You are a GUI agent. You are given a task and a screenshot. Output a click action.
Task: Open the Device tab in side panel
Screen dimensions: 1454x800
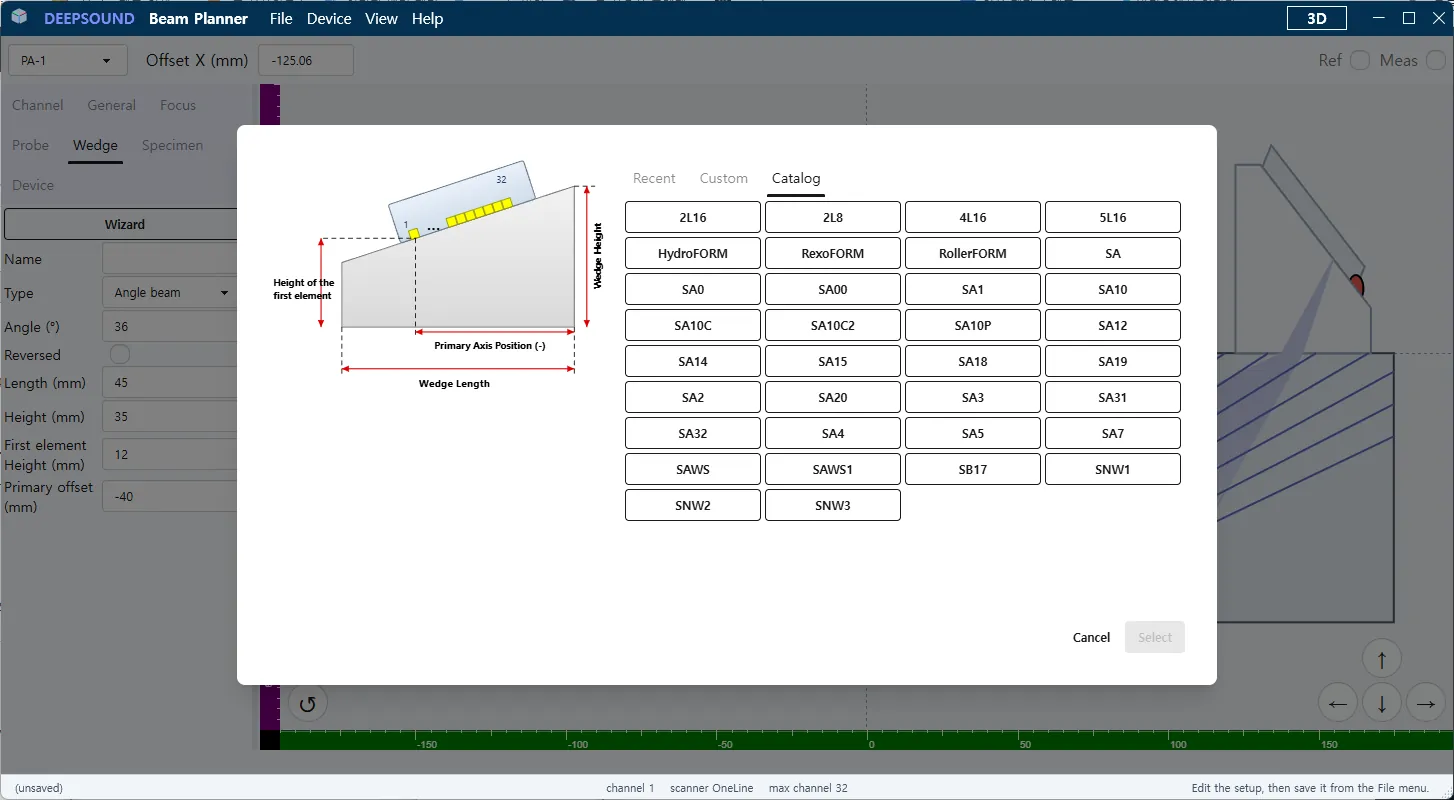33,185
